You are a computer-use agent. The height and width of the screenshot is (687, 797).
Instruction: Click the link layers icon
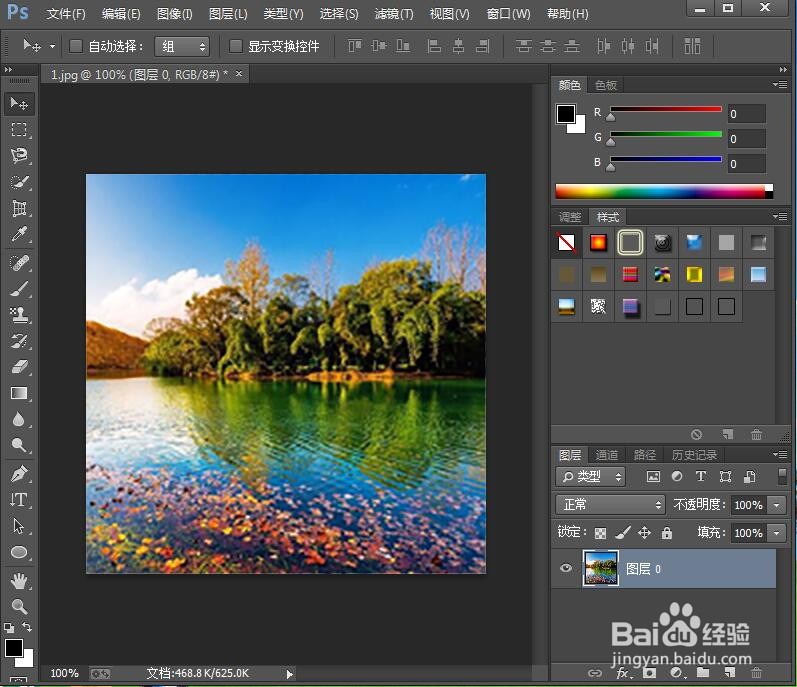pyautogui.click(x=595, y=673)
